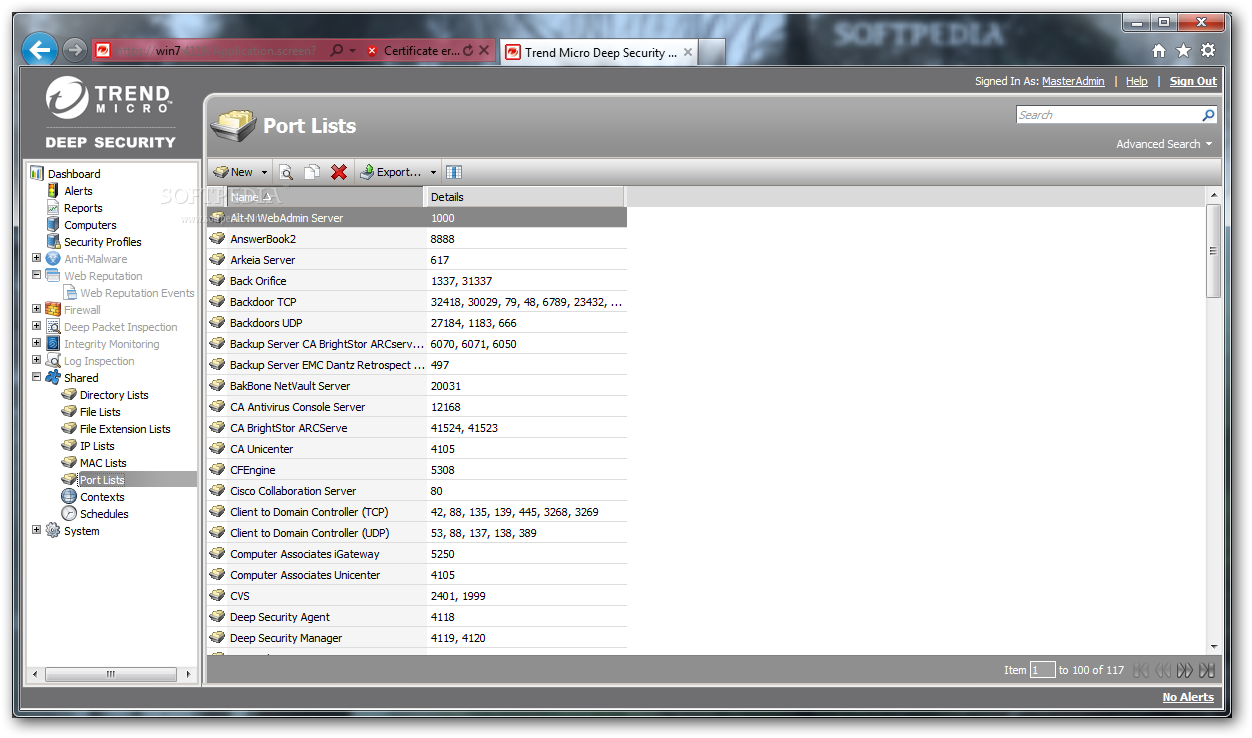1252x738 pixels.
Task: Open the browser Tools gear icon
Action: click(1208, 50)
